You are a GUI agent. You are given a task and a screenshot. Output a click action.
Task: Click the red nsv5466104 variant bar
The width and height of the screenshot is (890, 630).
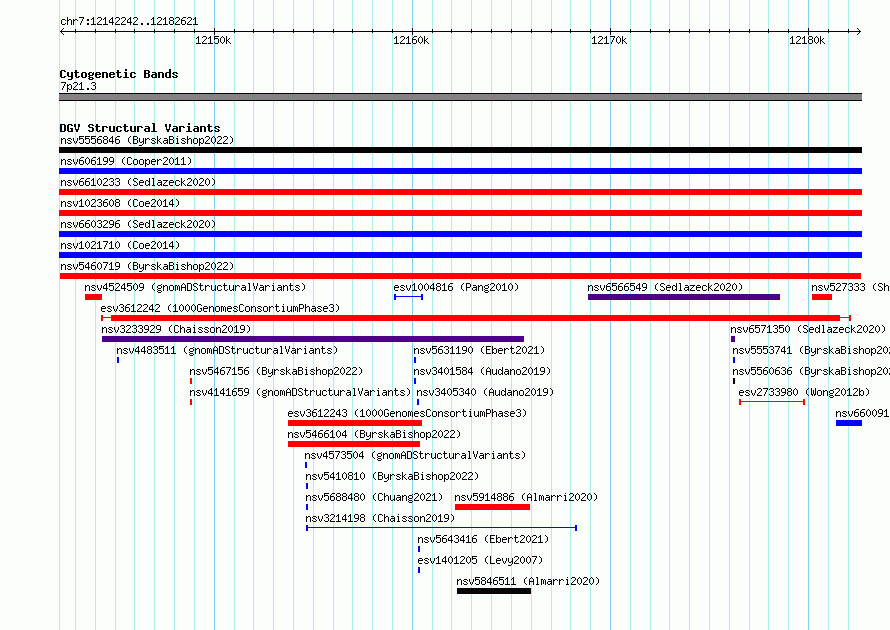tap(354, 444)
